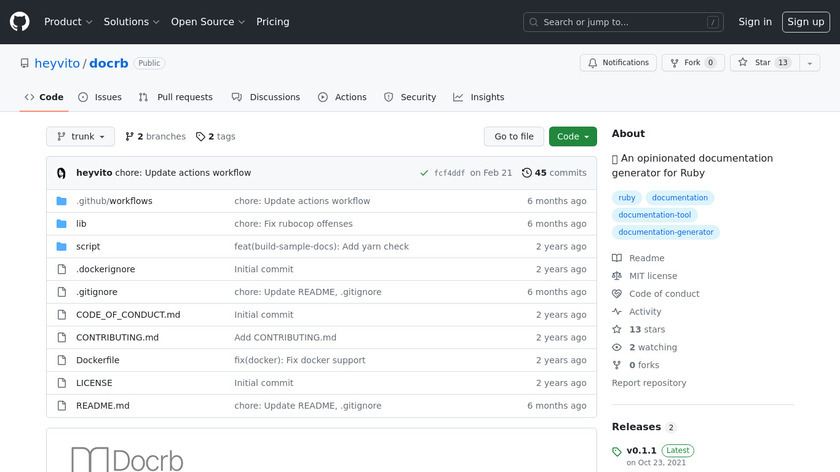
Task: Click the documentation topic tag
Action: (x=680, y=198)
